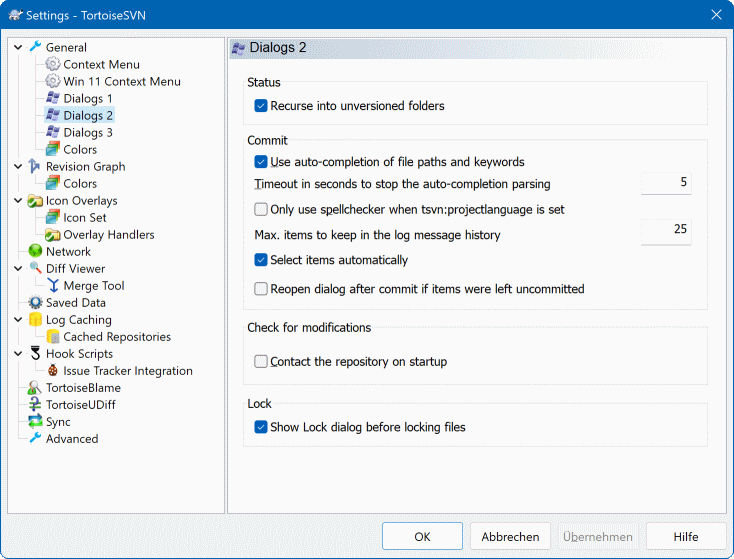The height and width of the screenshot is (559, 734).
Task: Click the Diff Viewer magnifier icon
Action: 35,268
